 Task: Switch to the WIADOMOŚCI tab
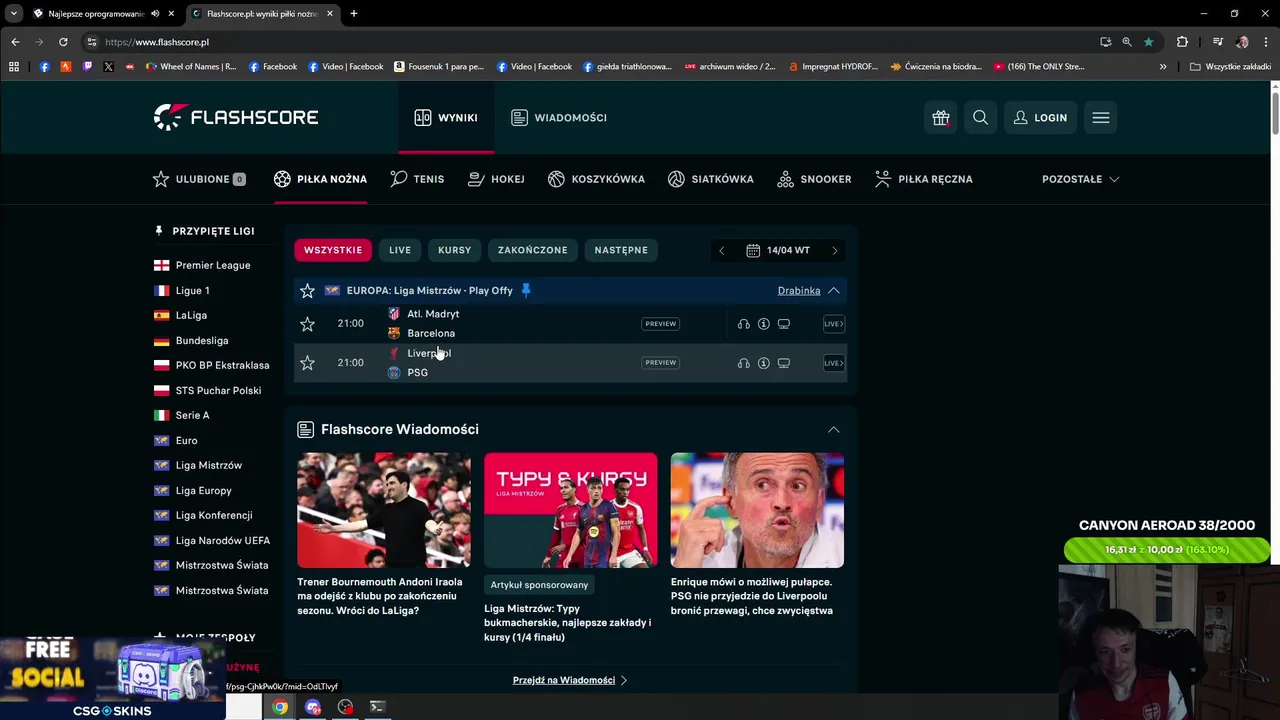[559, 118]
